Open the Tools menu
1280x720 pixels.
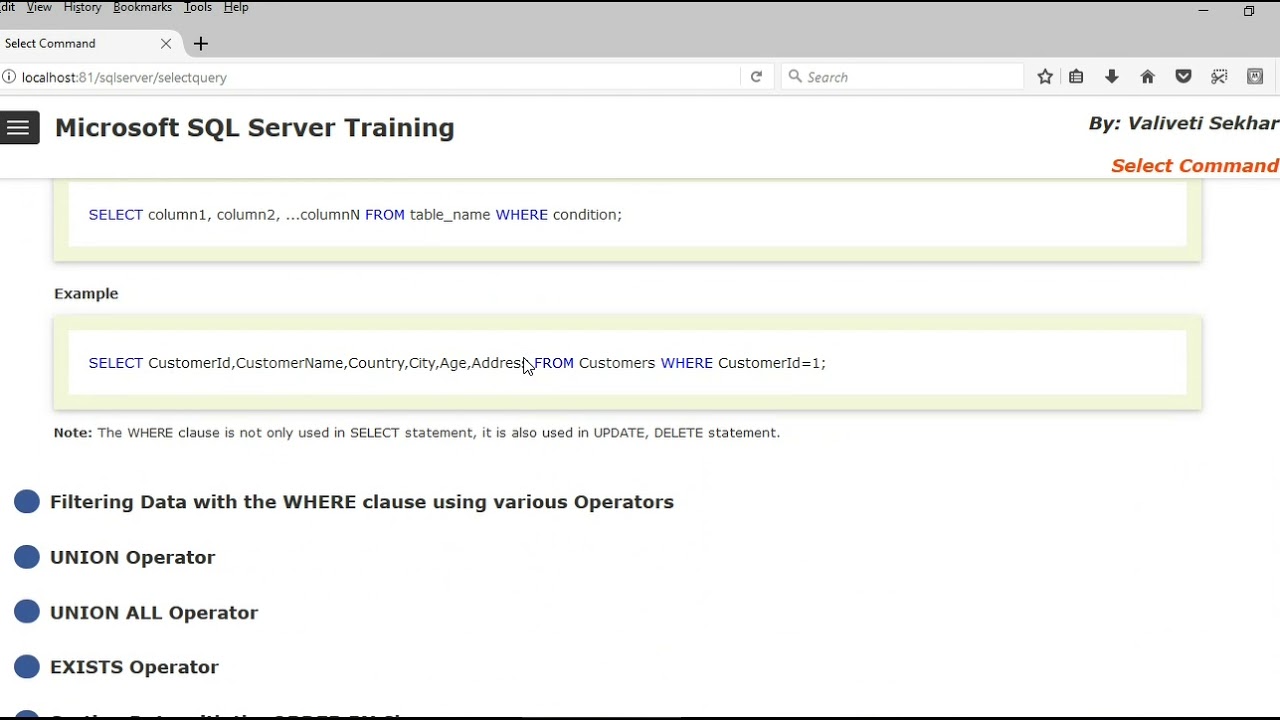click(198, 7)
